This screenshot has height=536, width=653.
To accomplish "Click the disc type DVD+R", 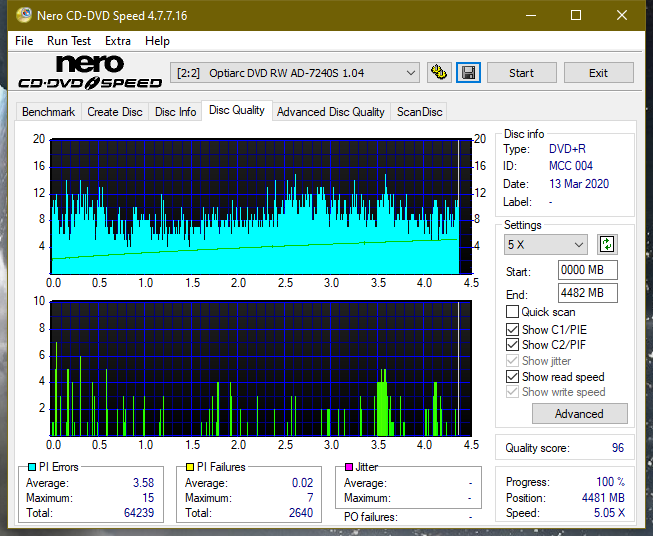I will pyautogui.click(x=567, y=149).
